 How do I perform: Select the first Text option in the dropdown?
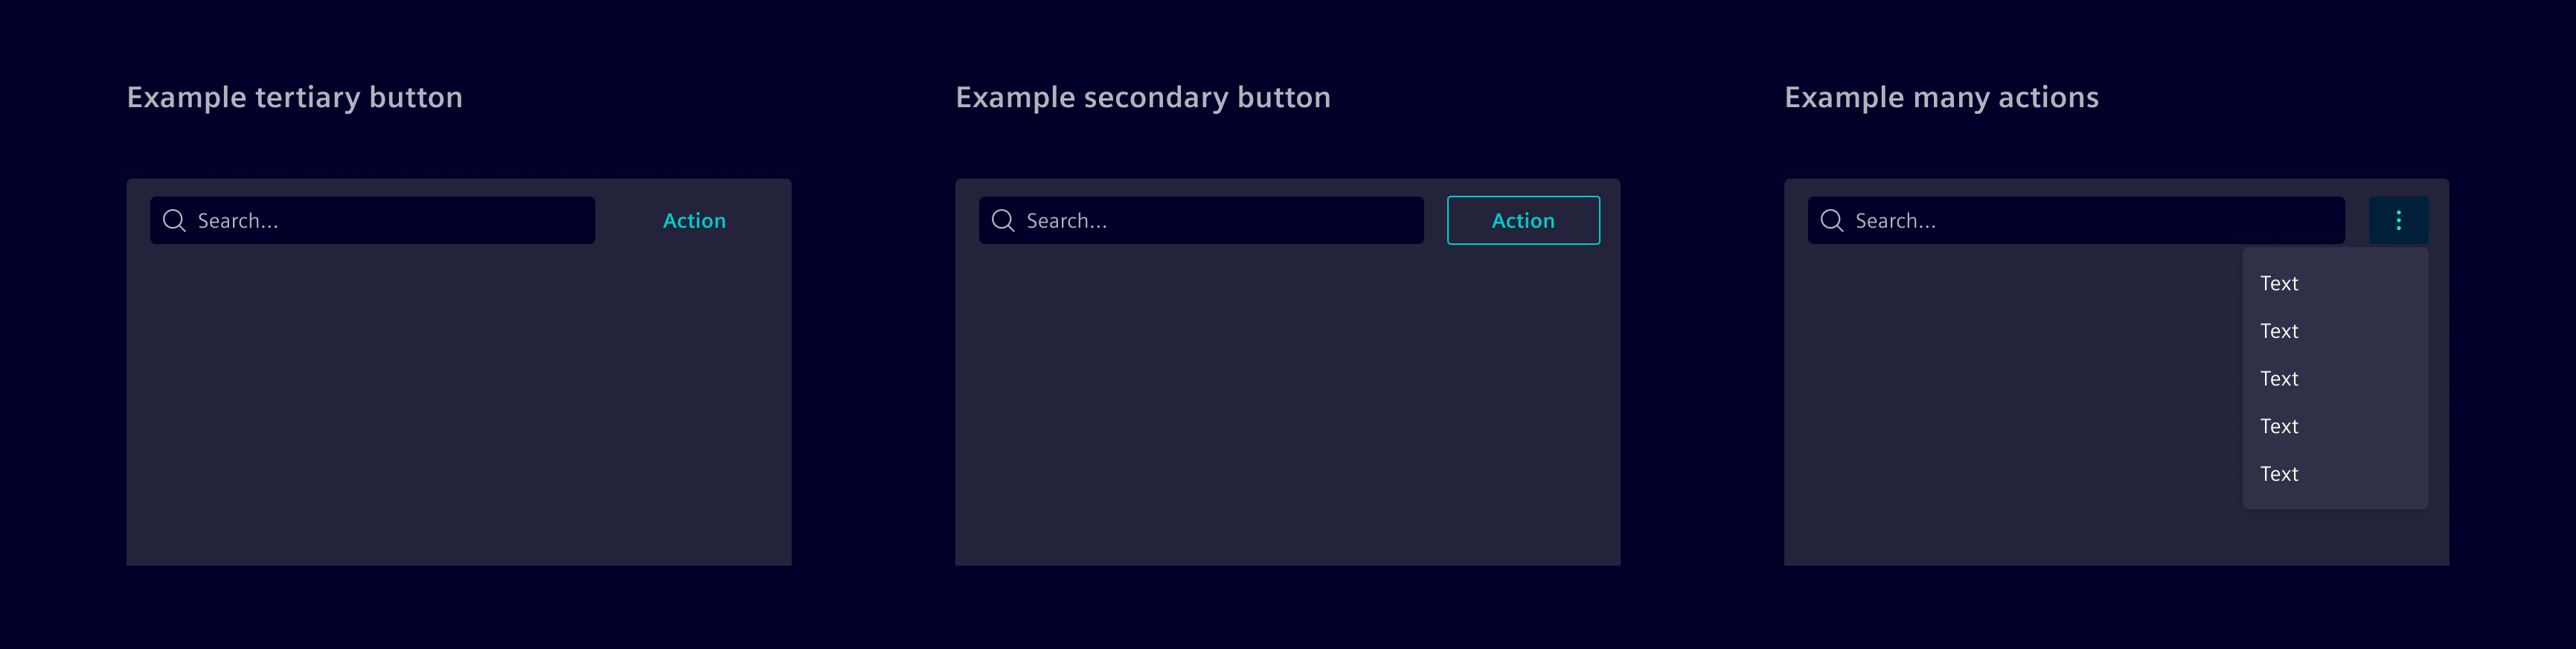[2279, 283]
